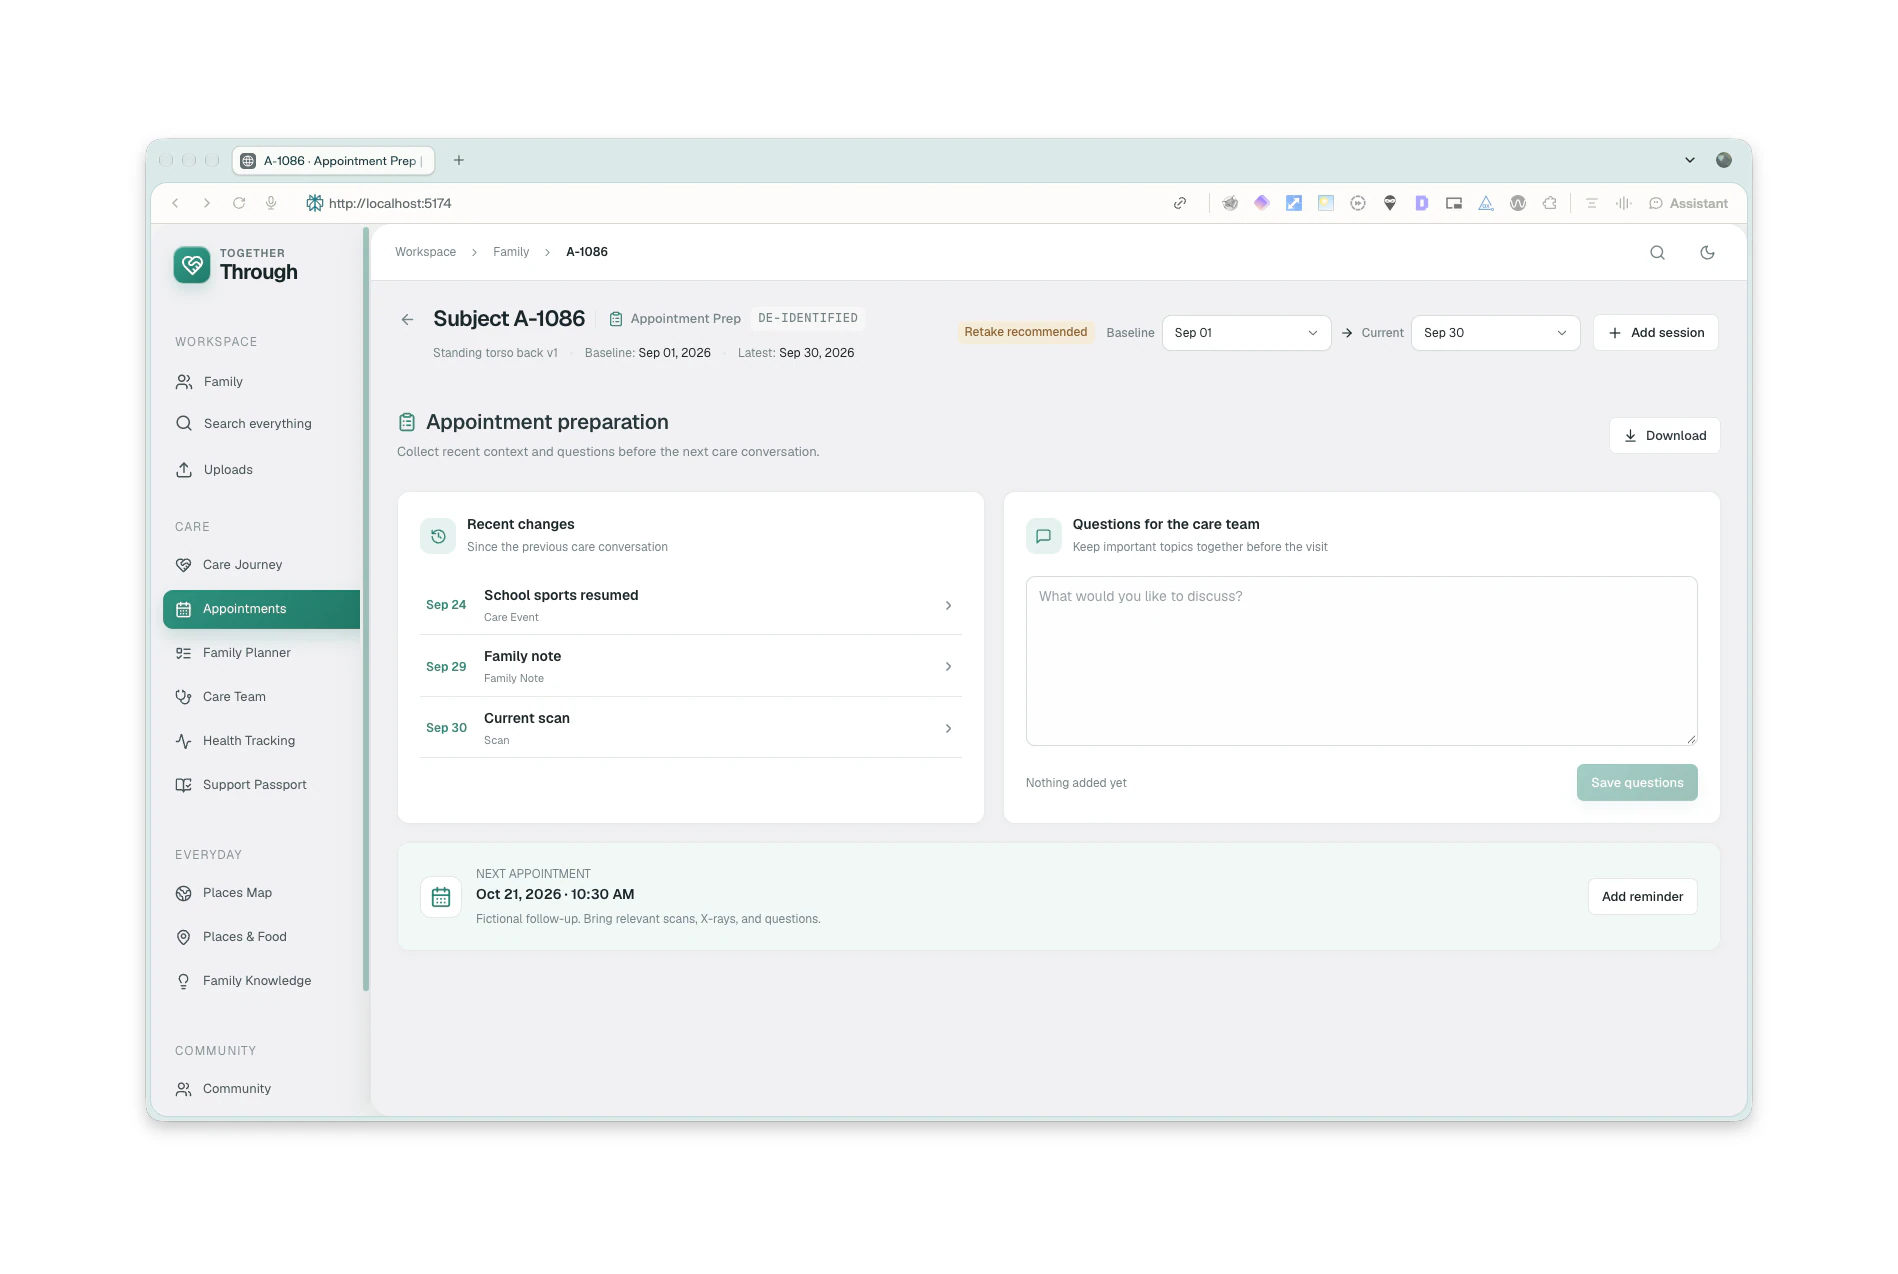The width and height of the screenshot is (1898, 1274).
Task: Go back using the arrow beside Subject A-1086
Action: point(407,320)
